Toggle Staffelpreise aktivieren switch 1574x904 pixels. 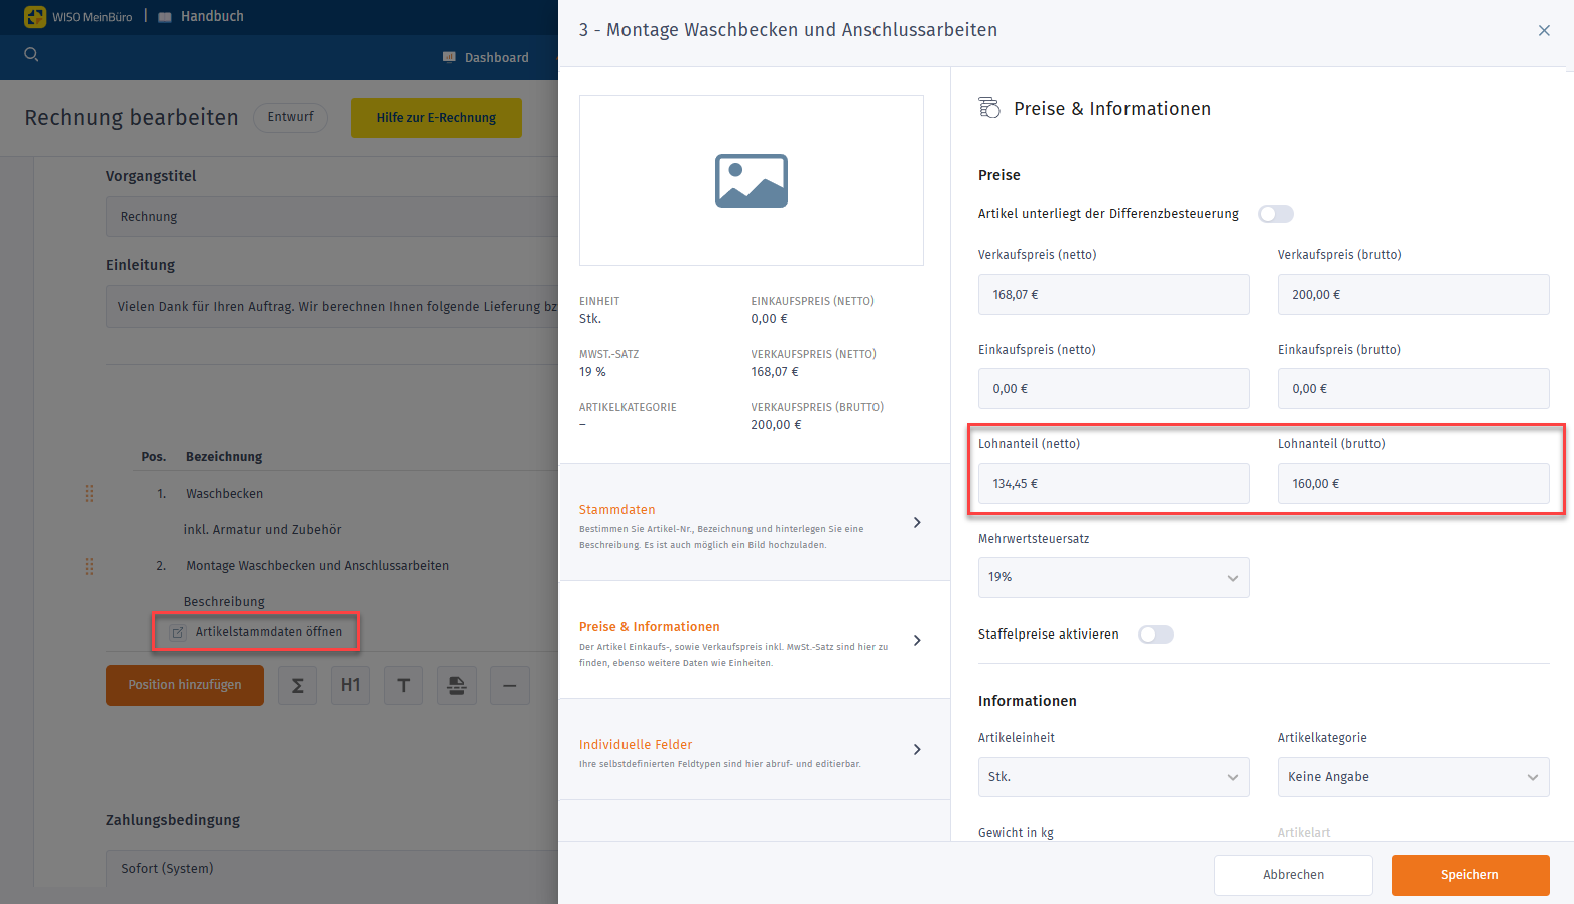click(1155, 635)
